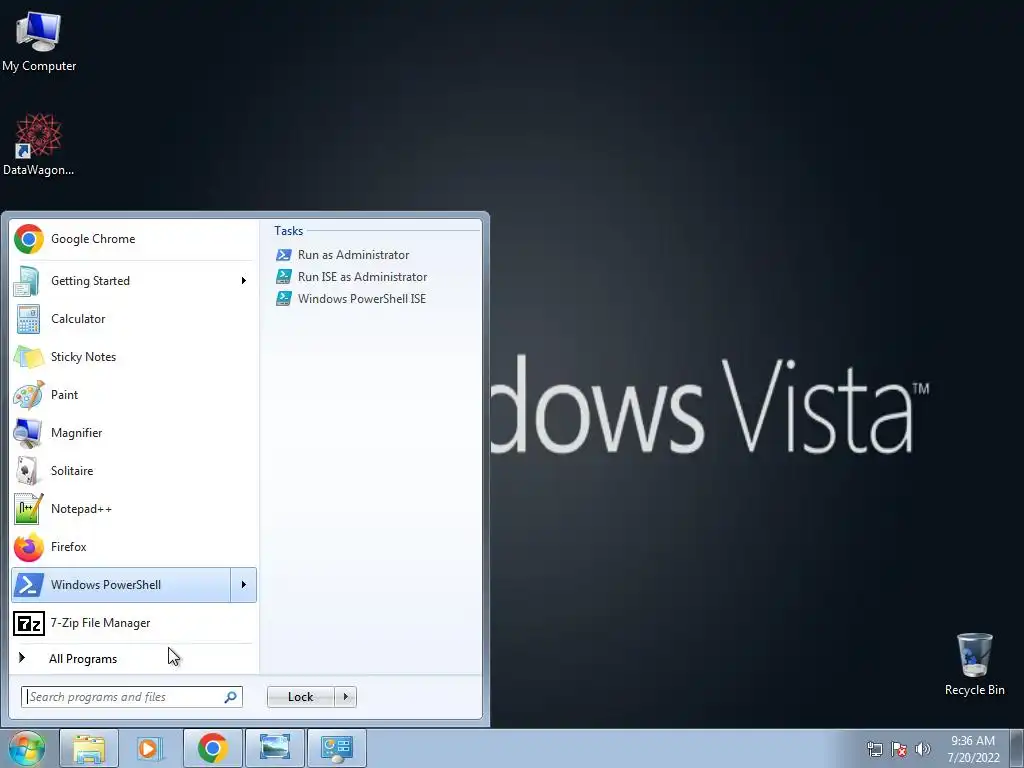Open Windows Explorer in the taskbar
The height and width of the screenshot is (768, 1024).
pyautogui.click(x=89, y=748)
